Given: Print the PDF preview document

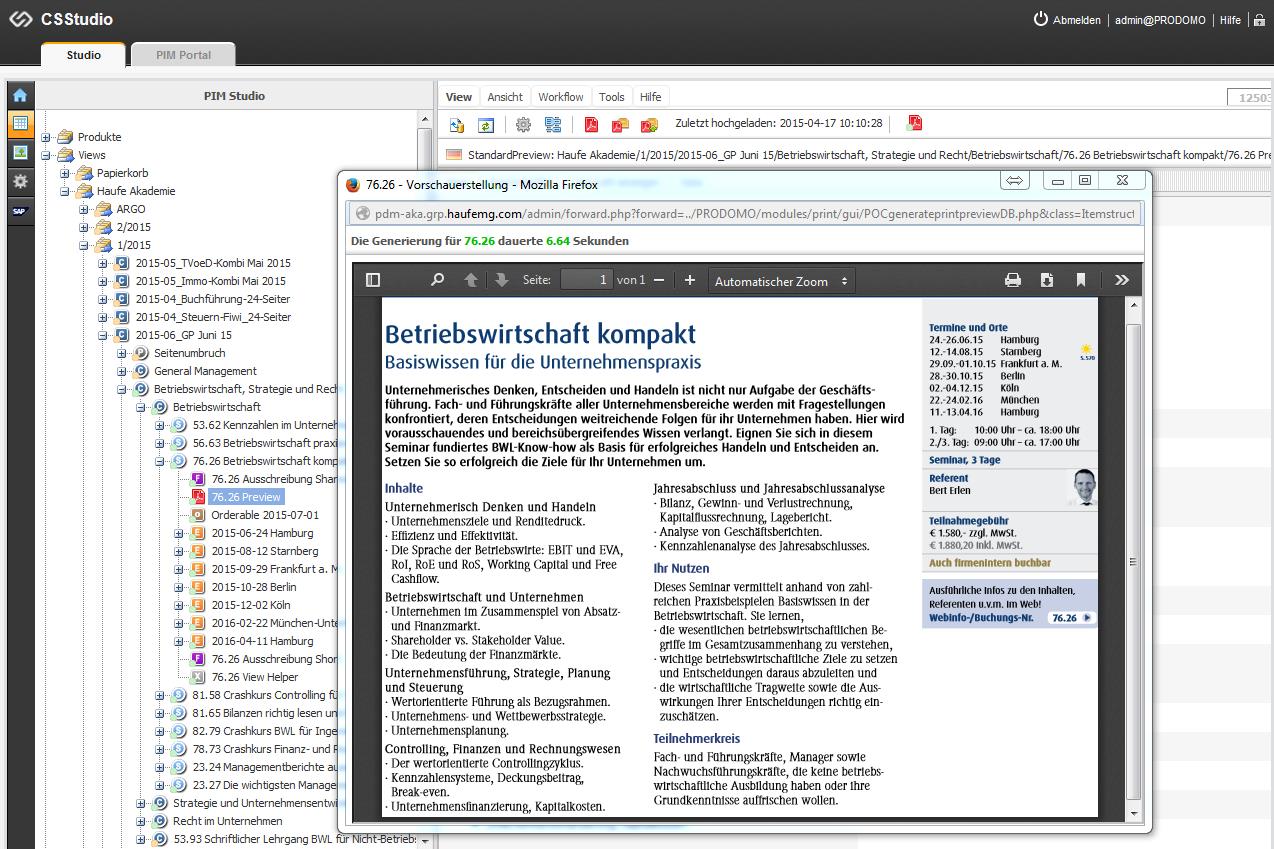Looking at the screenshot, I should tap(1013, 280).
